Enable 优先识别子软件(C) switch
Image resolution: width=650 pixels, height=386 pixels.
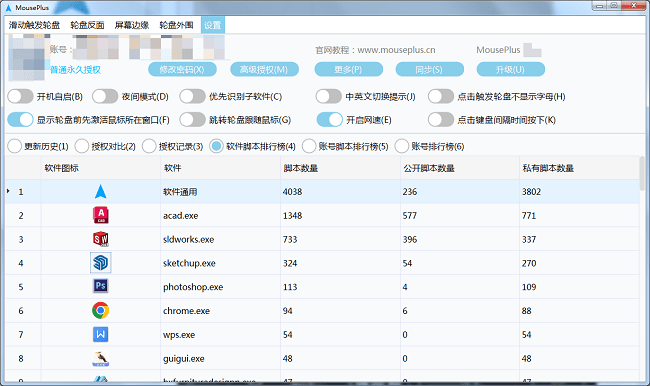pyautogui.click(x=192, y=96)
